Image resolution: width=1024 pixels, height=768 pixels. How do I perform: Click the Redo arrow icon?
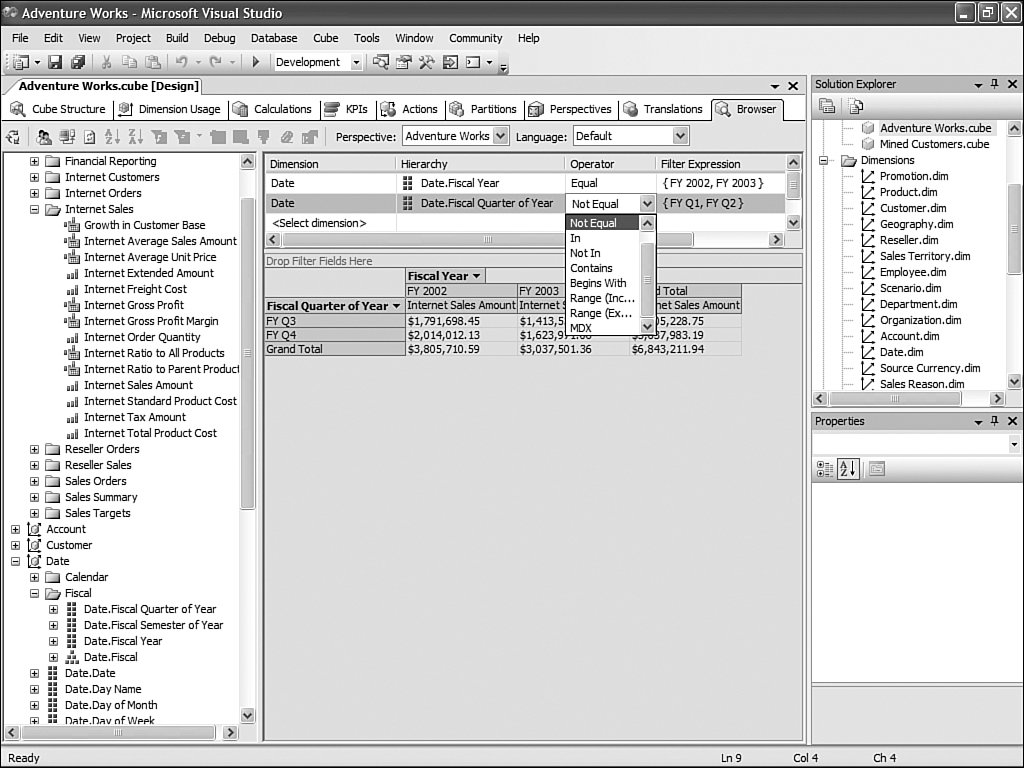215,62
